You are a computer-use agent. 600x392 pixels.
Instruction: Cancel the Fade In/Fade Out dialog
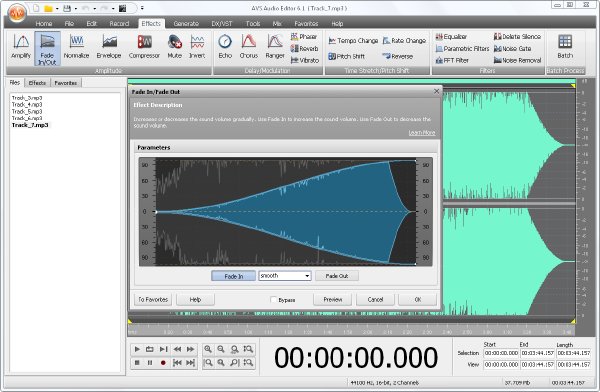tap(375, 299)
